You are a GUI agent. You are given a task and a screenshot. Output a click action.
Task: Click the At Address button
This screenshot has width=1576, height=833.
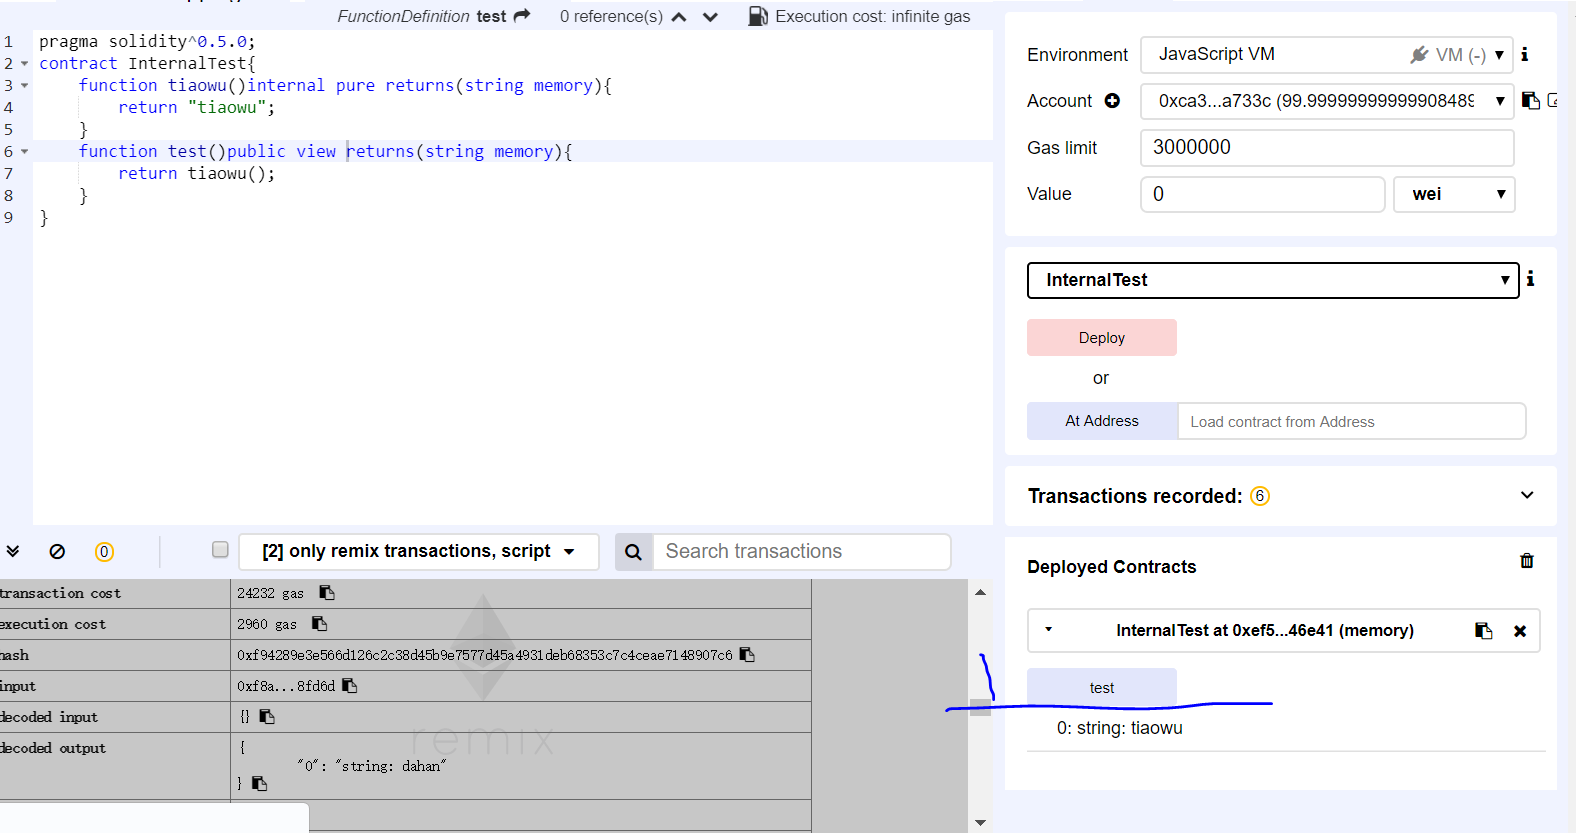click(1102, 421)
